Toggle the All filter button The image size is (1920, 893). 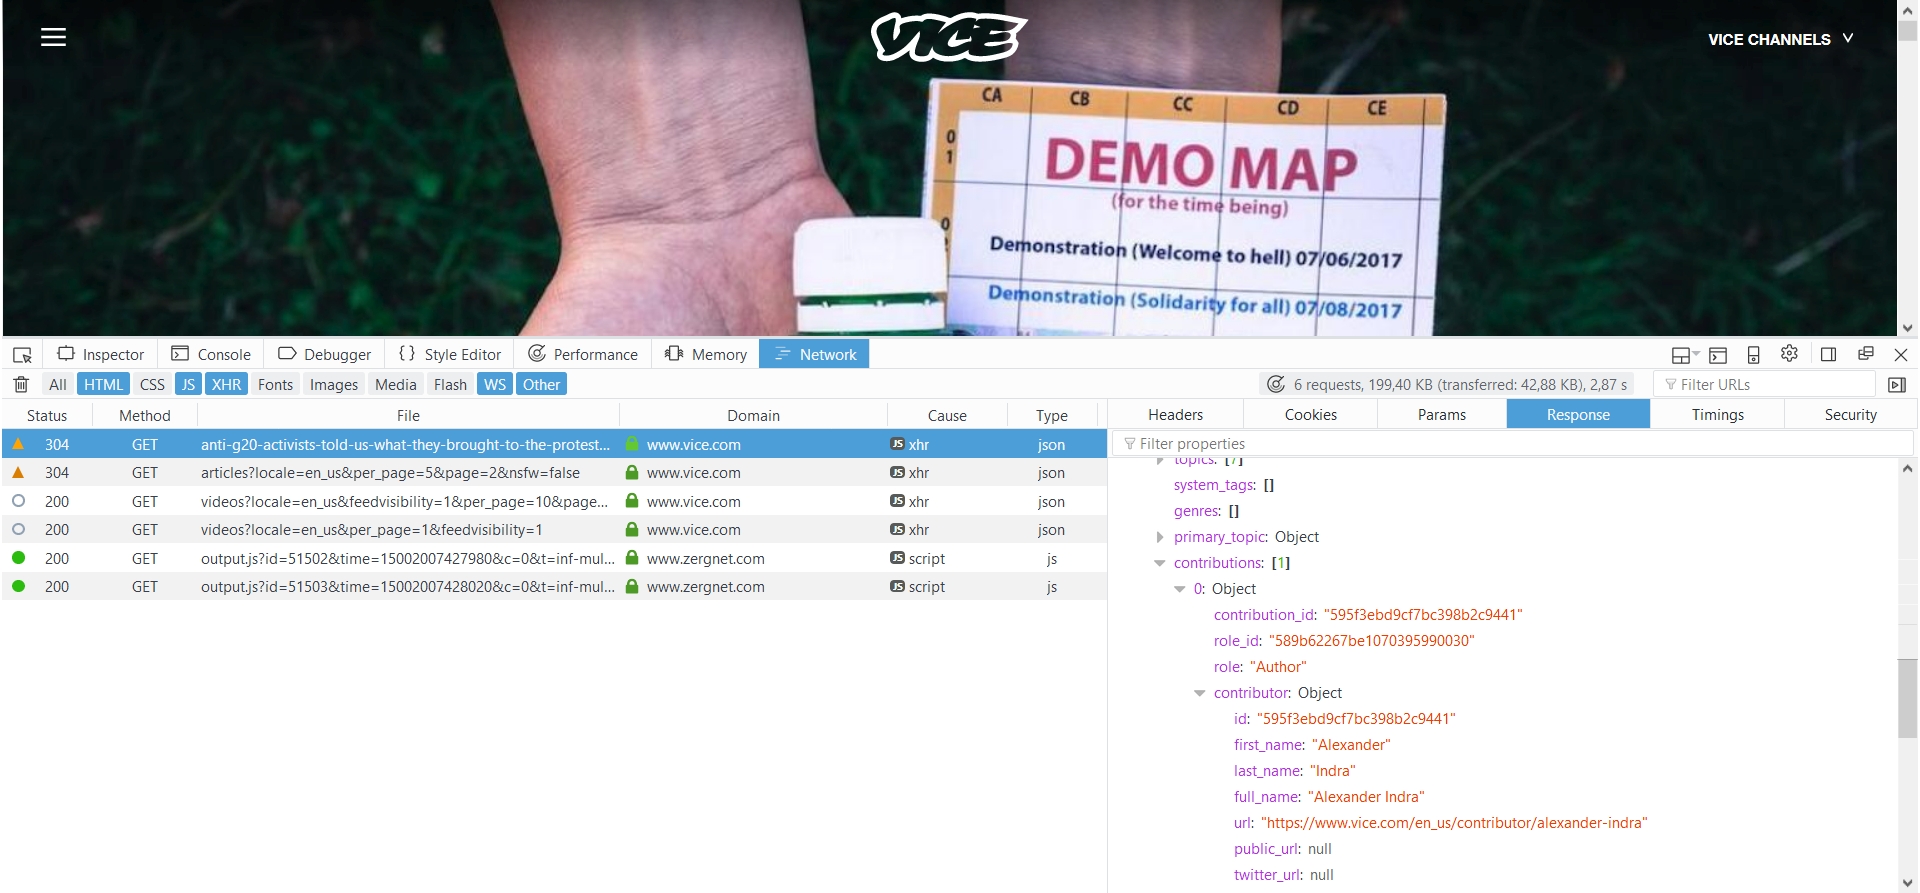pos(58,385)
